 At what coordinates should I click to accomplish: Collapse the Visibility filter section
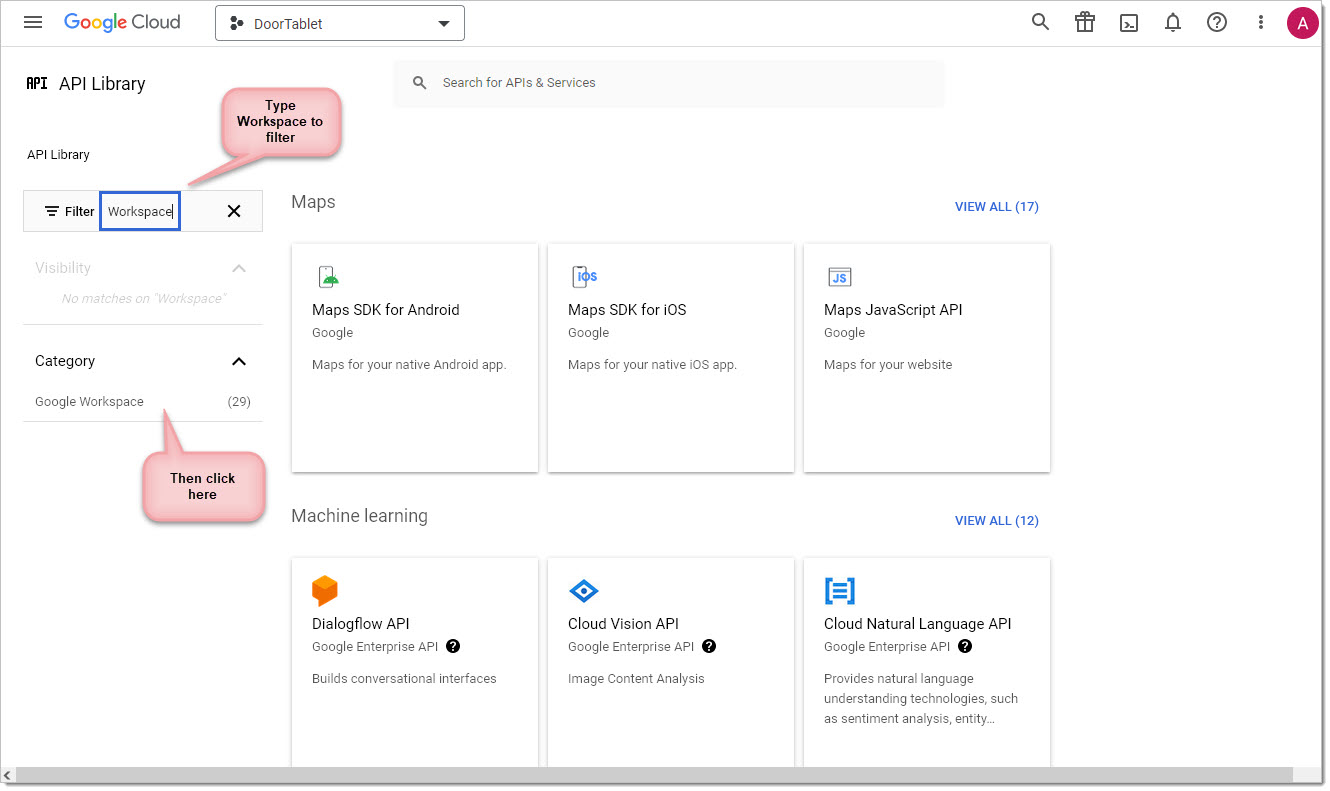238,268
